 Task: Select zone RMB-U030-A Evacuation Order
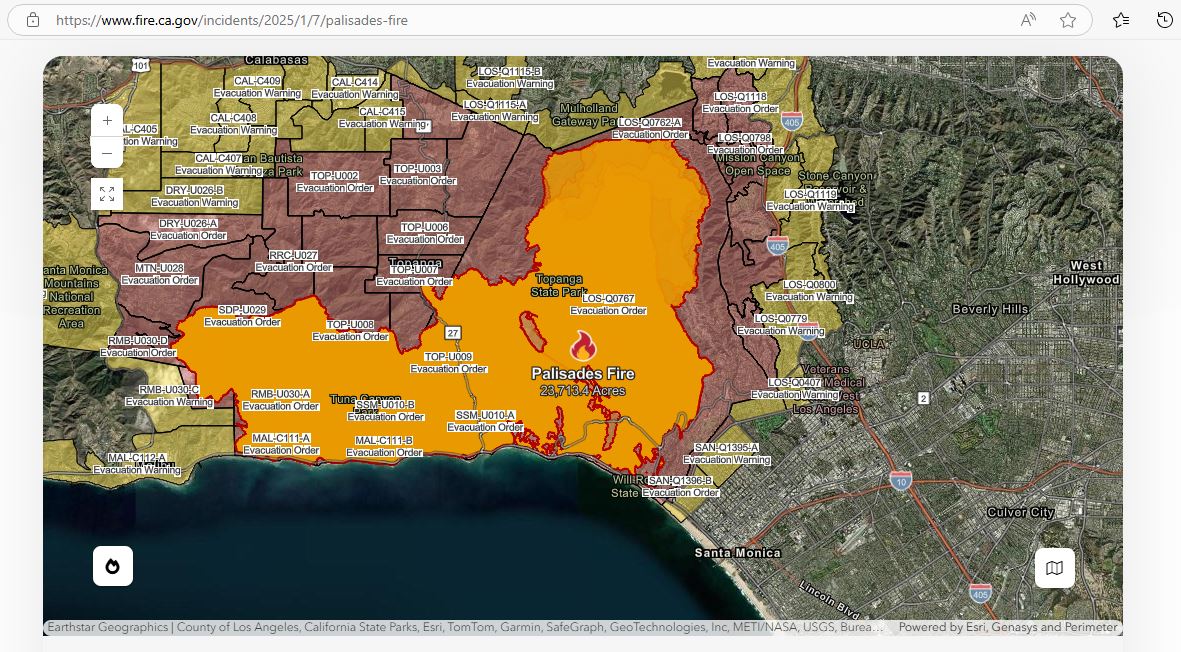coord(280,400)
